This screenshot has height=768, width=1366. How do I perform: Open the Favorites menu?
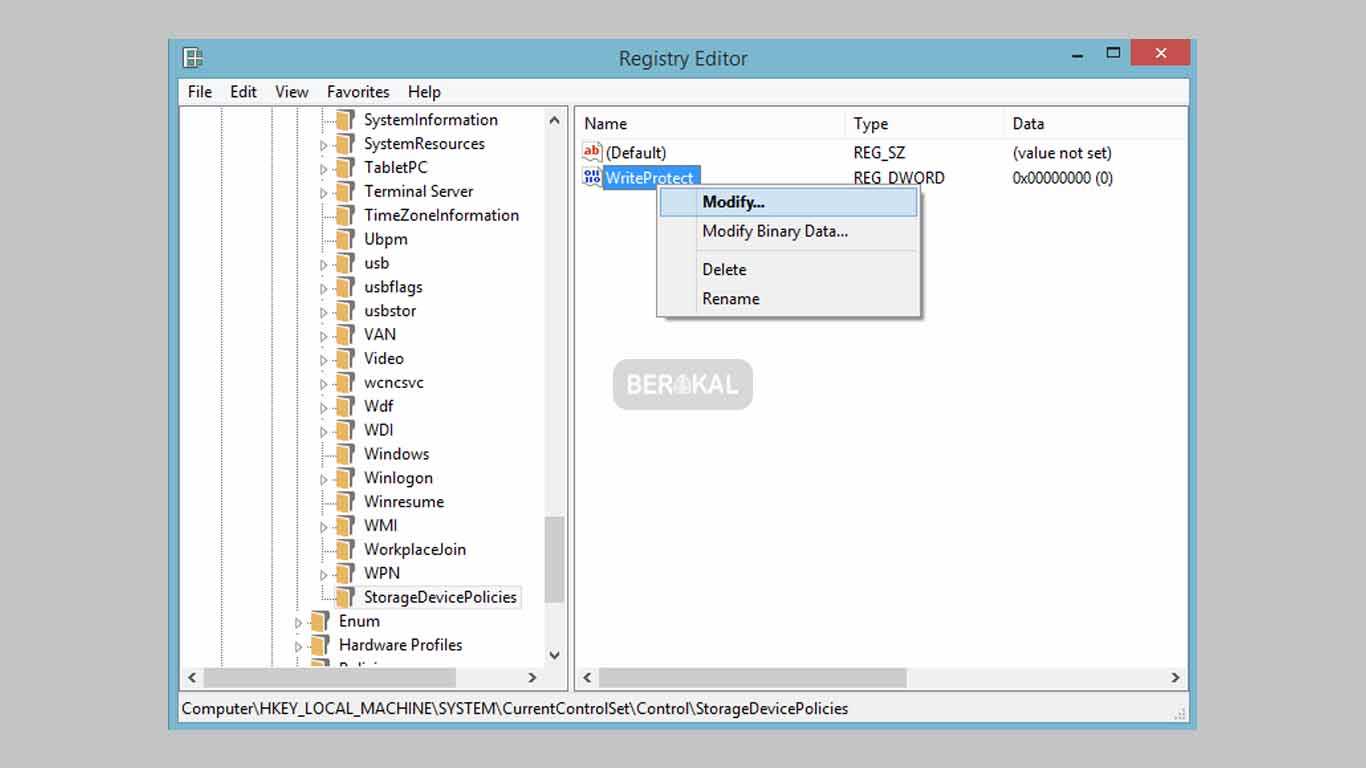(358, 91)
